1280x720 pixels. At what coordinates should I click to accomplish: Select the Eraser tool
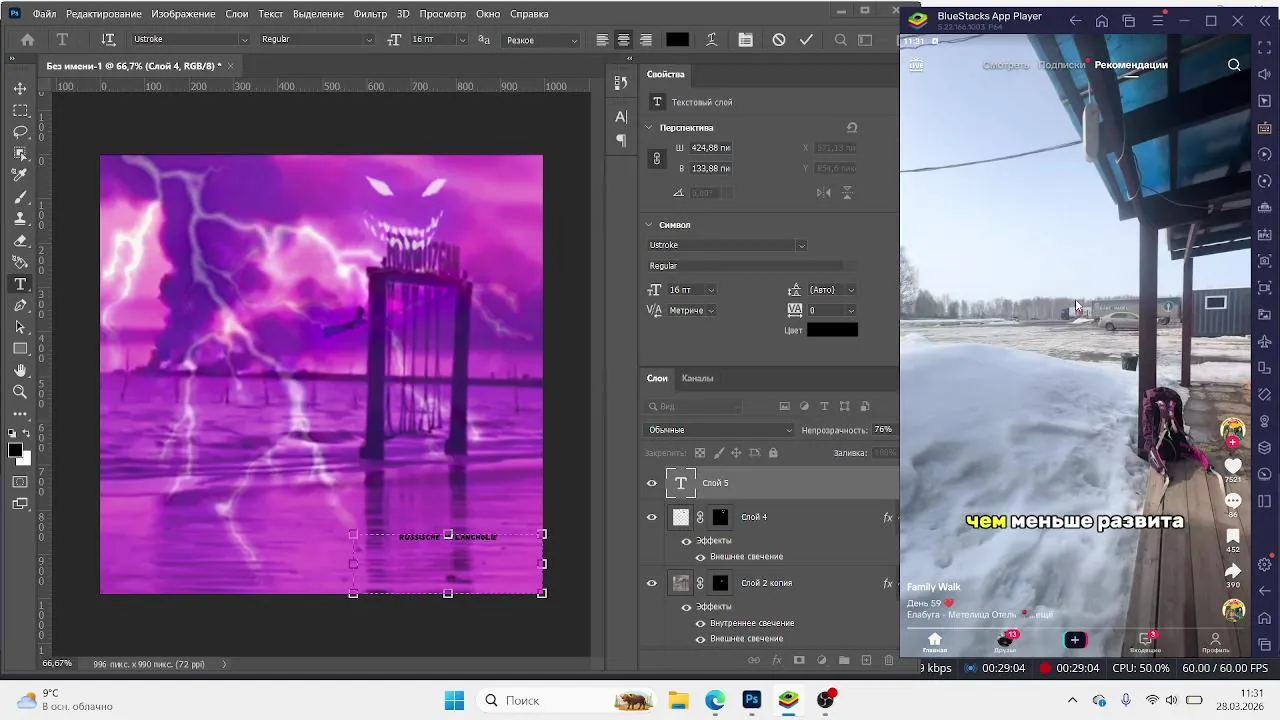pyautogui.click(x=20, y=240)
